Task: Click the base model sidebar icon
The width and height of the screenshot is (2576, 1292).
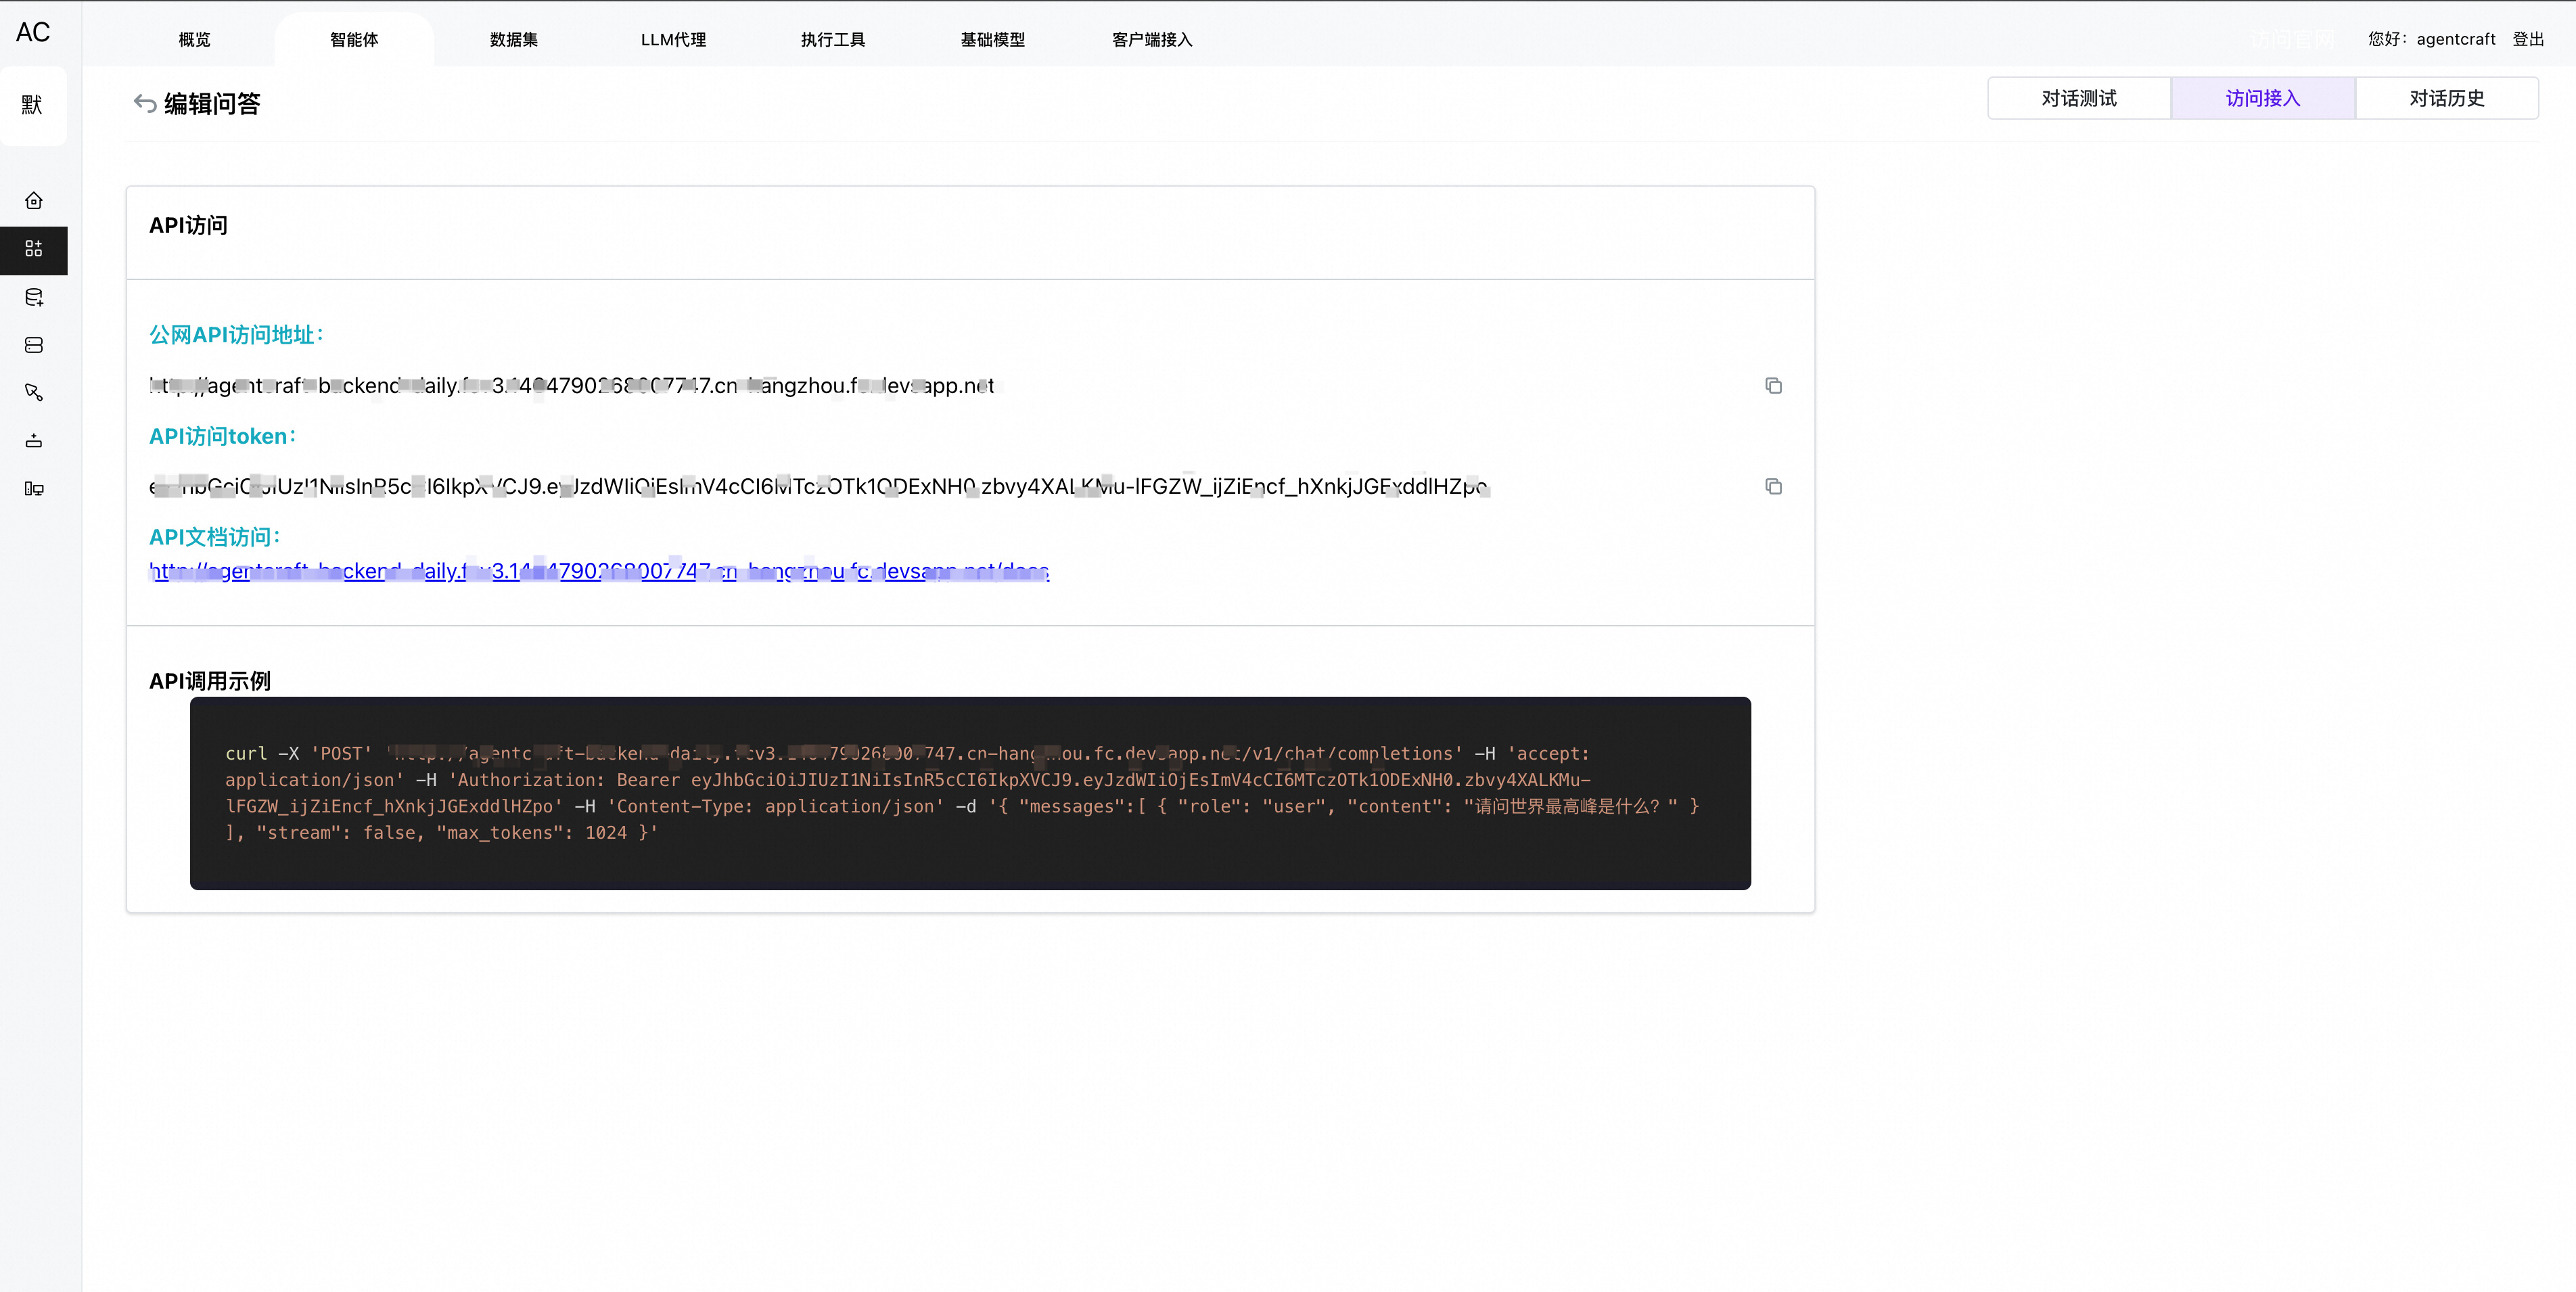Action: tap(34, 441)
